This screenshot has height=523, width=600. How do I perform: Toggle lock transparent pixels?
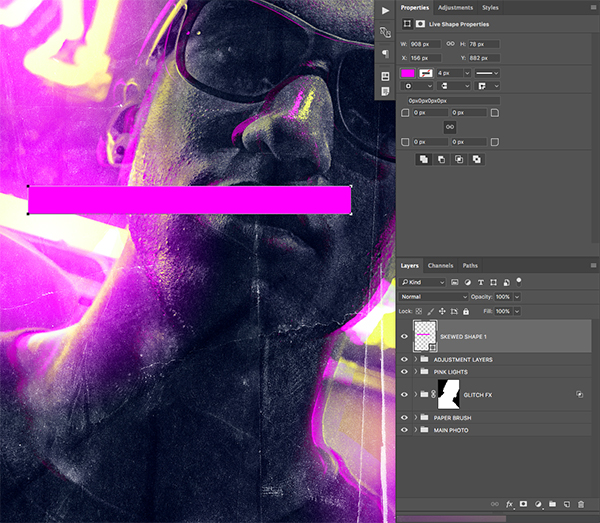coord(419,311)
